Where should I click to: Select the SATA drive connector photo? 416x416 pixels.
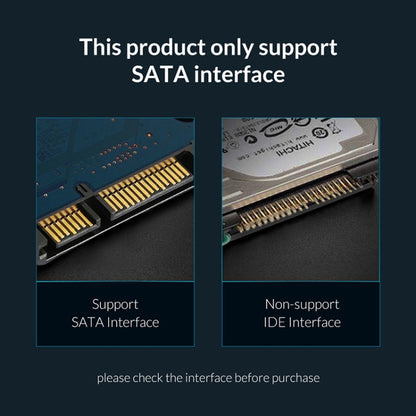pyautogui.click(x=115, y=199)
